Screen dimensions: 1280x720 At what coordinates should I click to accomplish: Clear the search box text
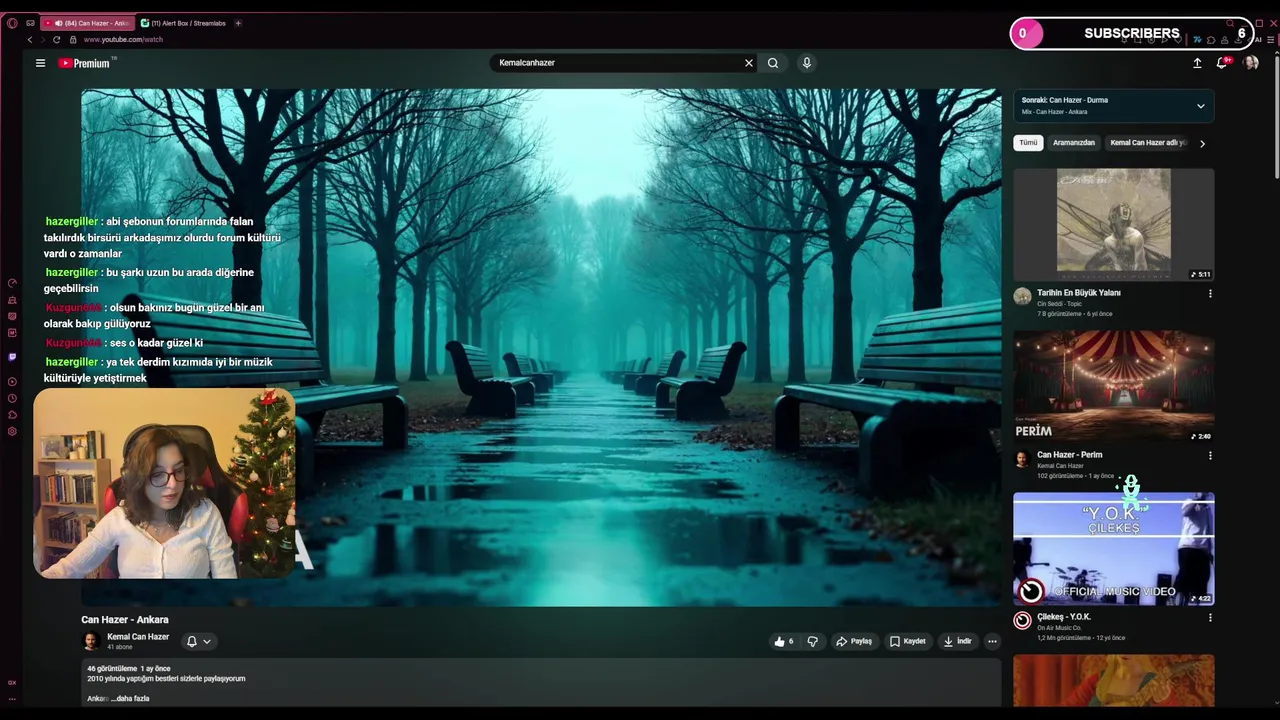[748, 63]
